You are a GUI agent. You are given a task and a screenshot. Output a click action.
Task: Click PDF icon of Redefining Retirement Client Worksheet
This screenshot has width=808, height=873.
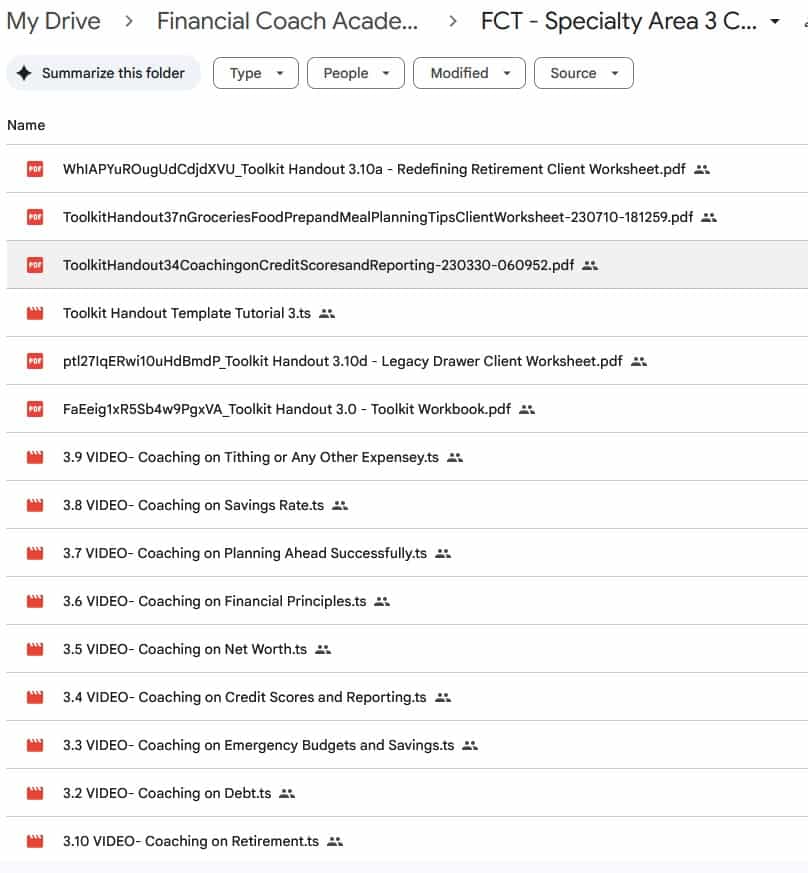[35, 169]
